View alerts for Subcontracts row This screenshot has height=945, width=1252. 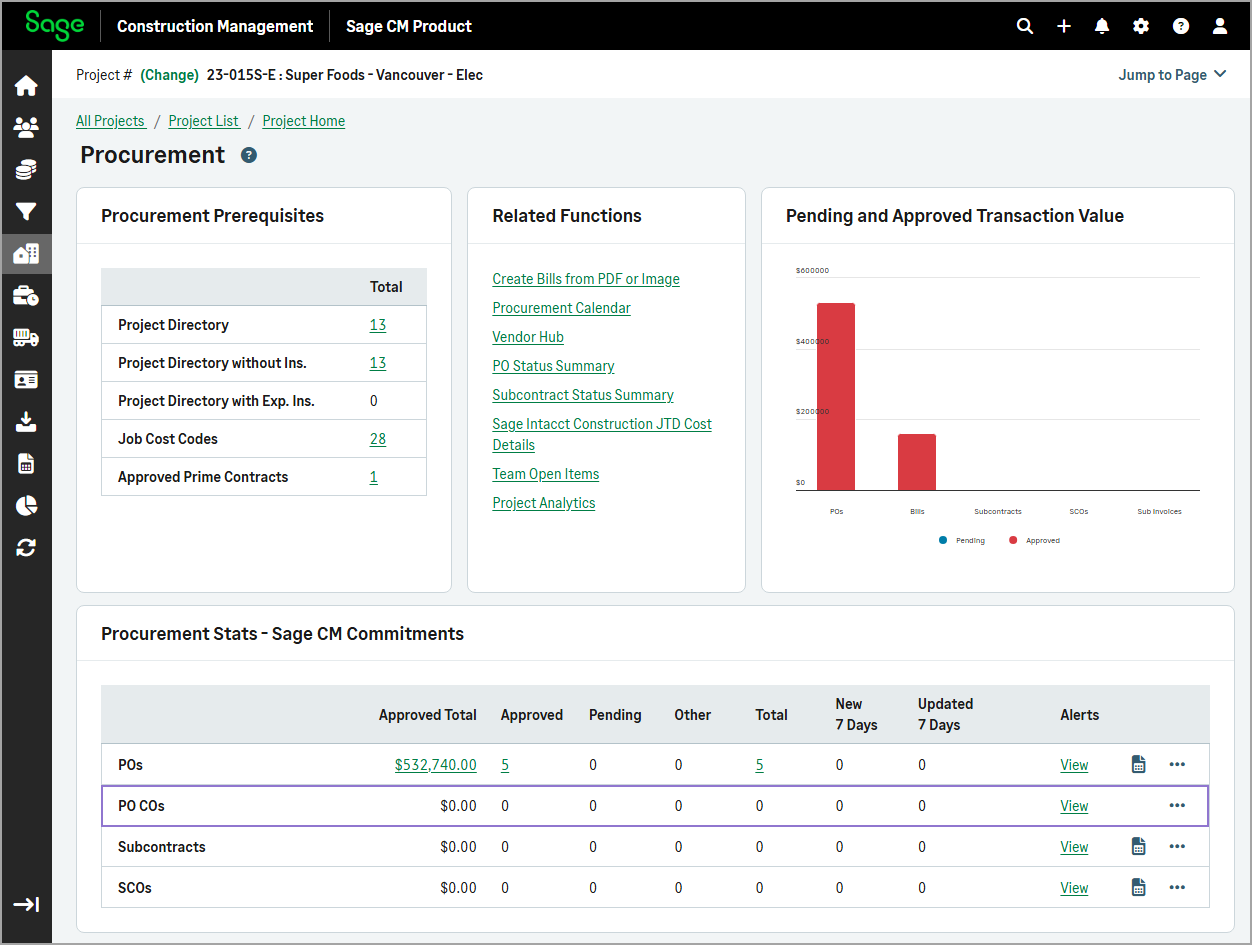click(x=1074, y=847)
